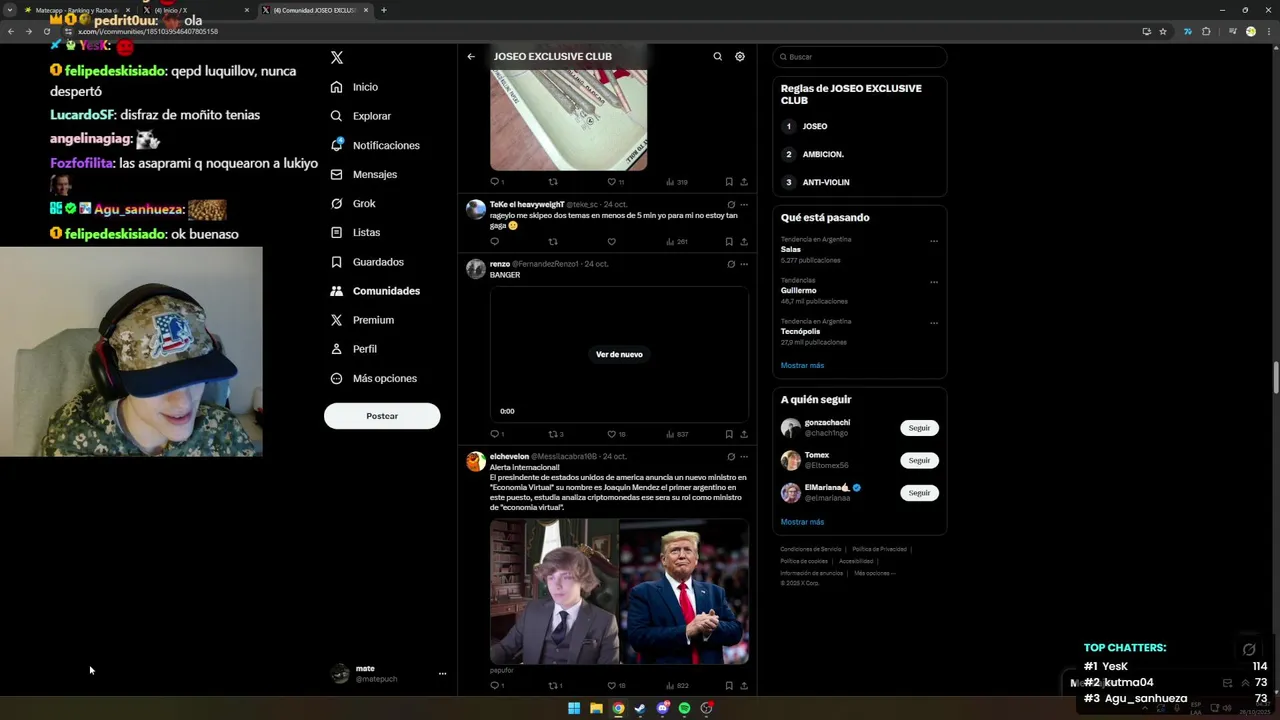Viewport: 1280px width, 720px height.
Task: Like TeKe el heavyweighT post
Action: [x=612, y=241]
